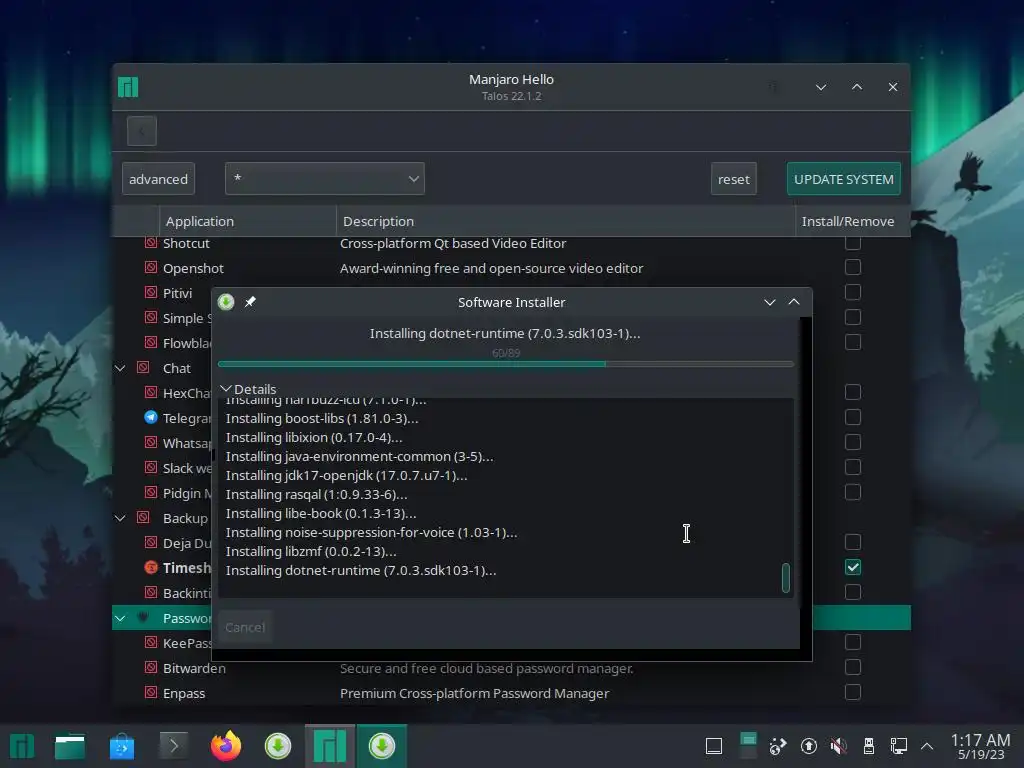
Task: Open the filter combo box showing asterisk
Action: tap(325, 178)
